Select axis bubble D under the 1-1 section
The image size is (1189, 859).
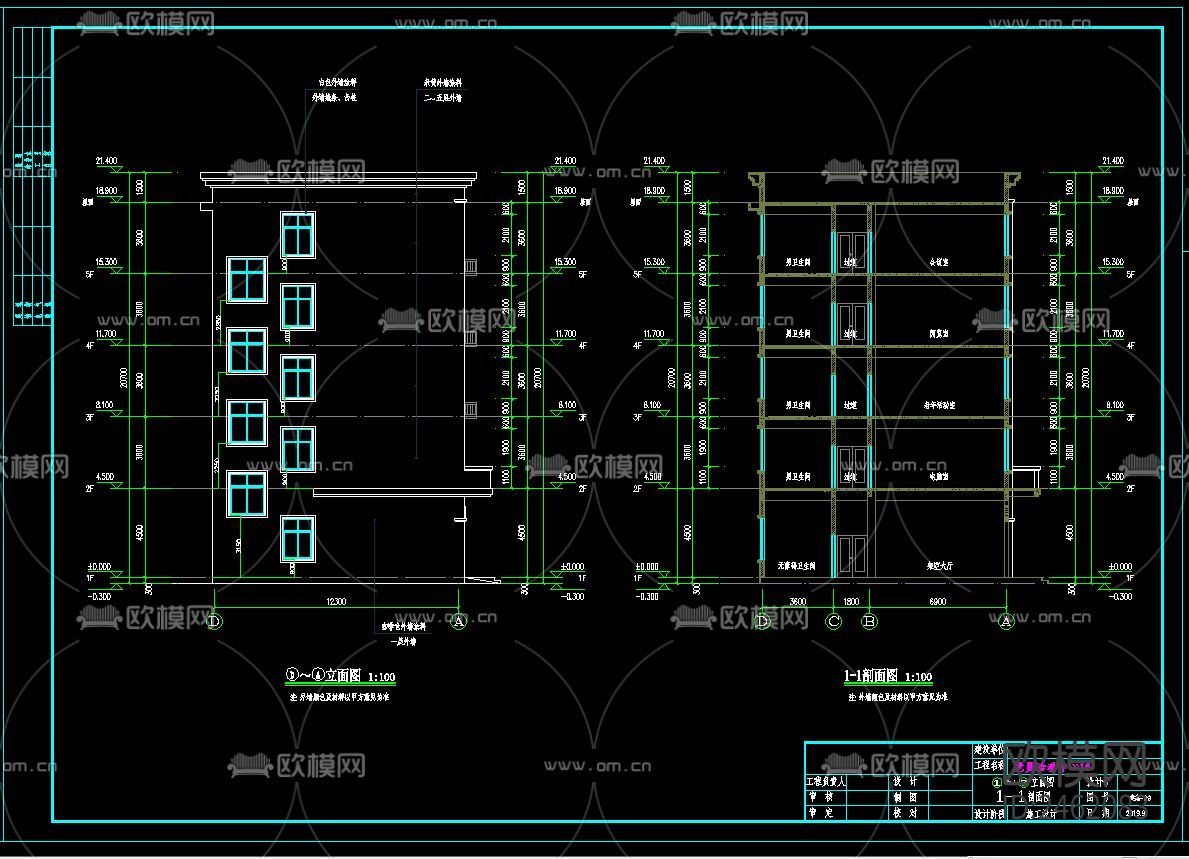762,622
